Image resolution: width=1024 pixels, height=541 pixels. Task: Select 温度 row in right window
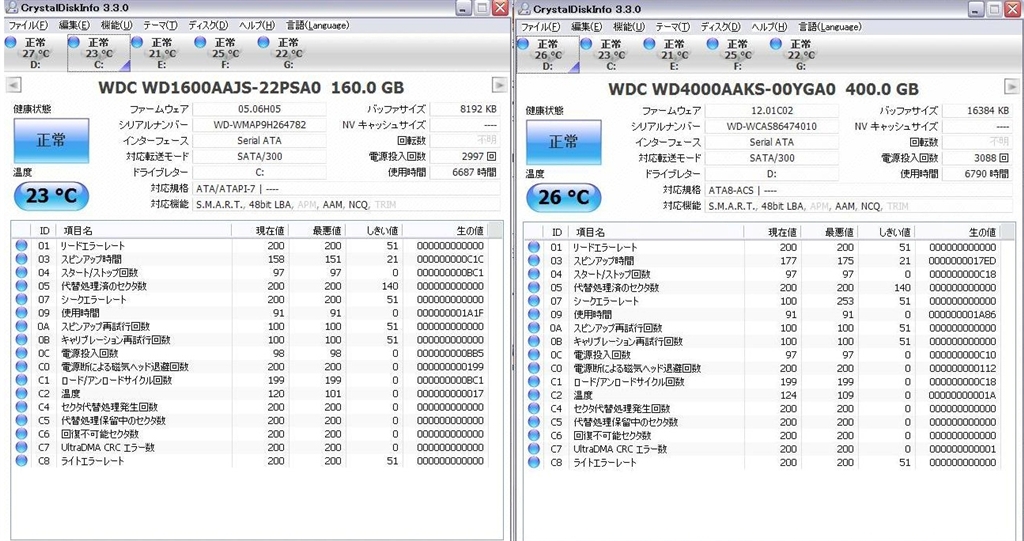click(762, 395)
